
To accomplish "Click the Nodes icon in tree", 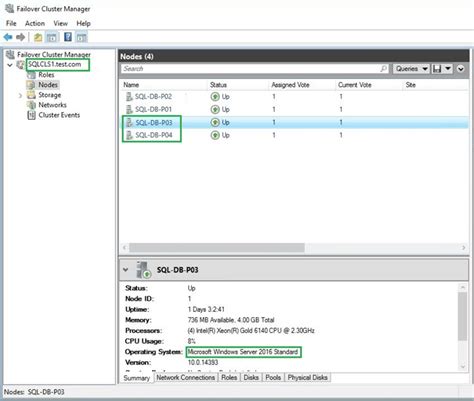I will pos(31,85).
